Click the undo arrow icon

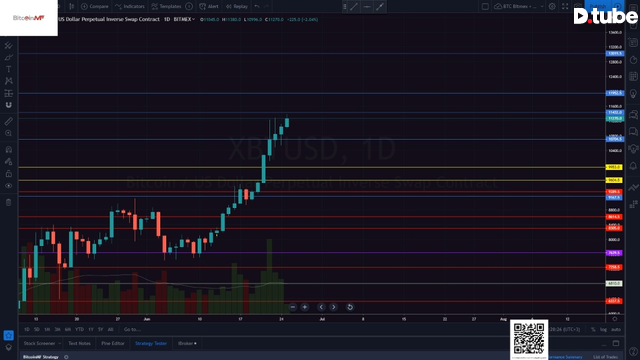coord(257,7)
